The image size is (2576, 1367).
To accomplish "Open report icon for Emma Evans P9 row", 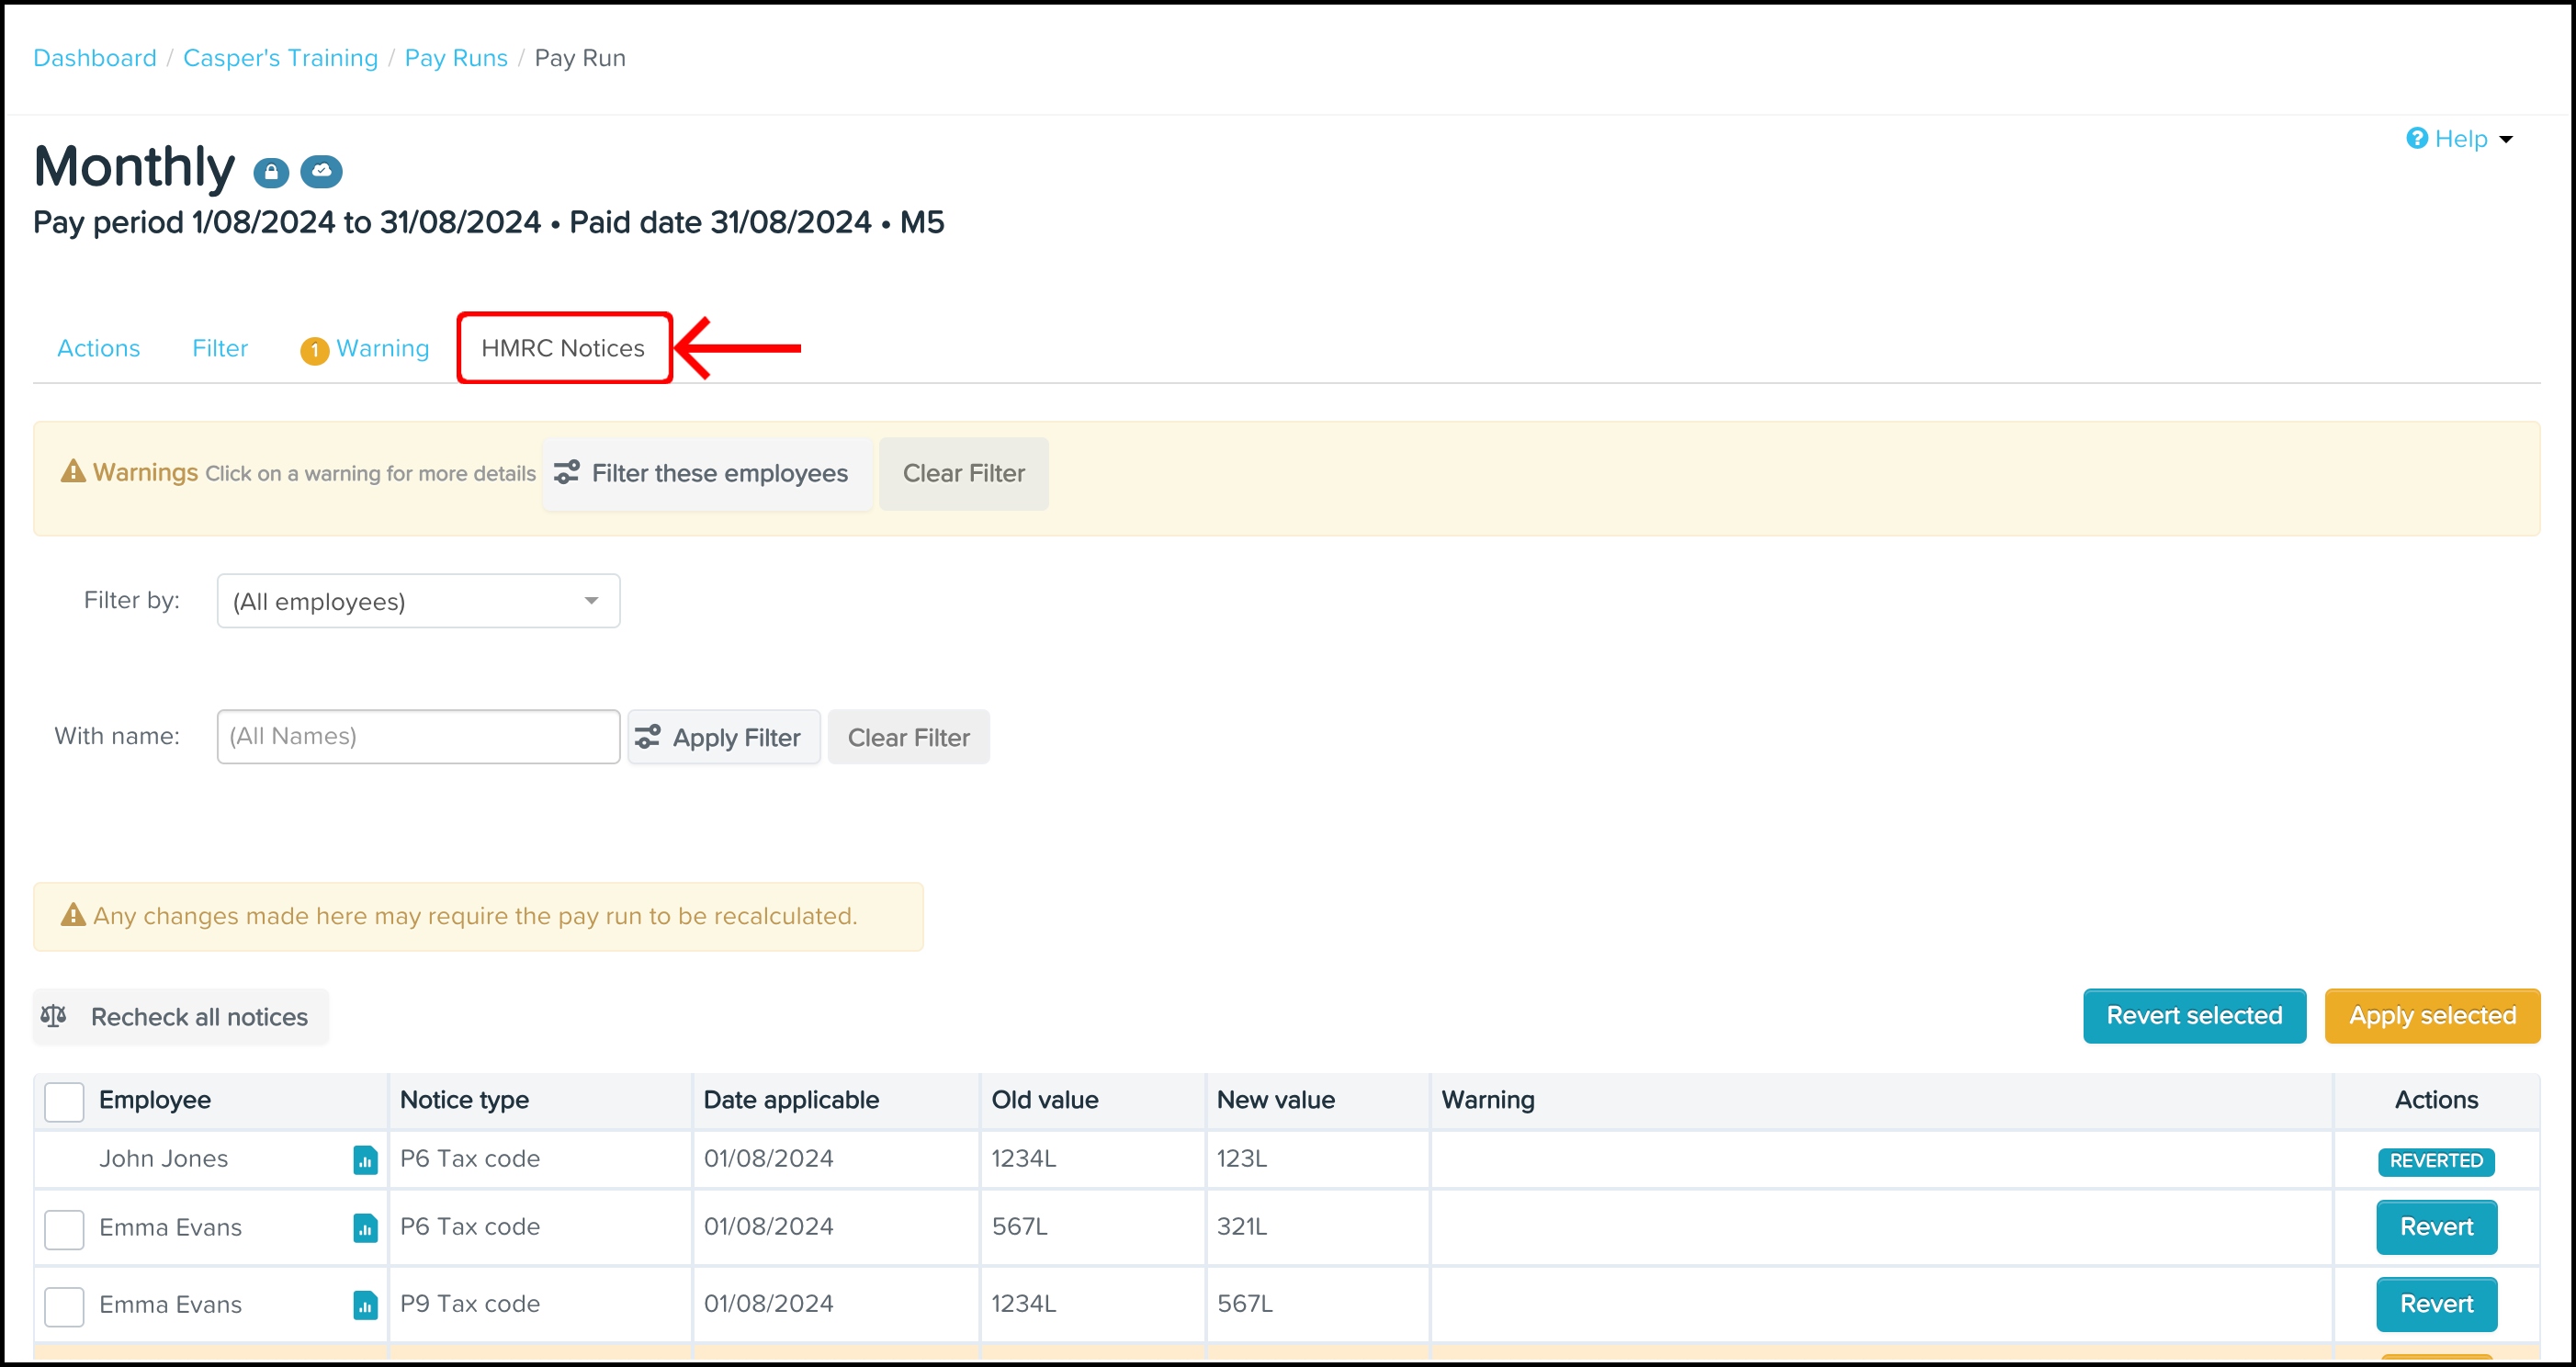I will click(x=365, y=1305).
